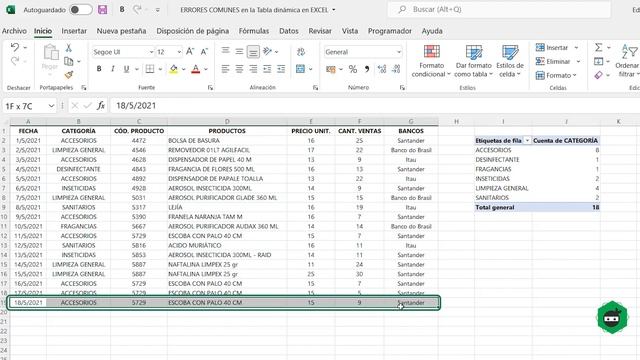Open the Segoe UI font name dropdown
Viewport: 640px width, 360px height.
[151, 52]
